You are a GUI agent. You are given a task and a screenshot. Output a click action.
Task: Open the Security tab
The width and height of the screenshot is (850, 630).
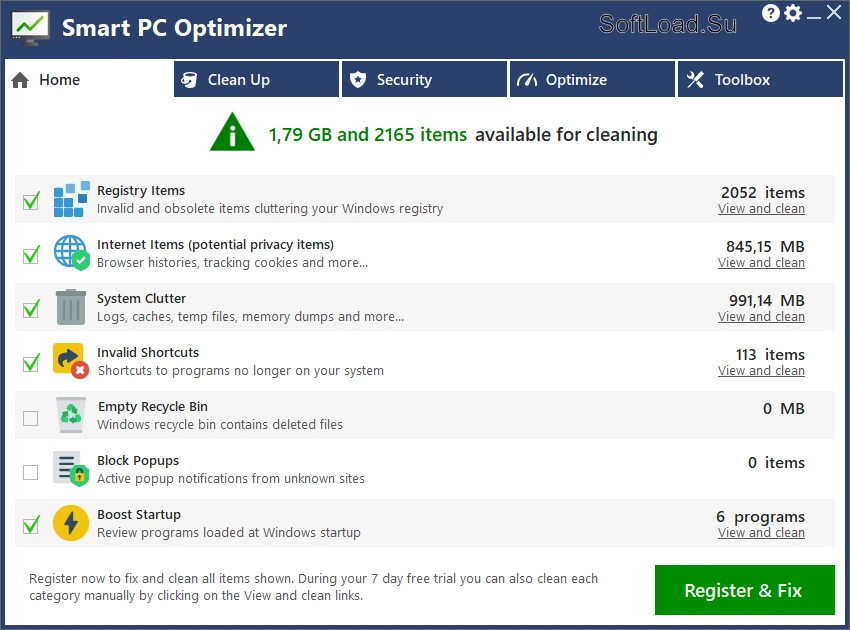coord(424,79)
